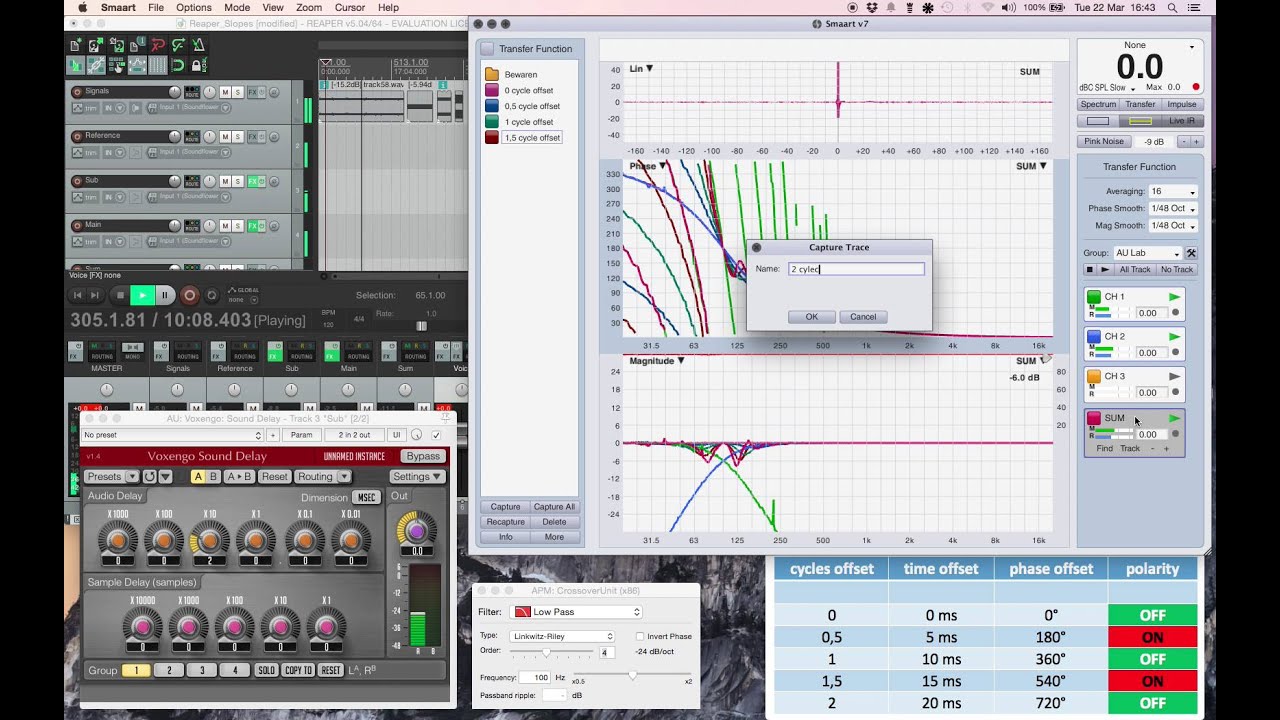Click the crossover Frequency input field

click(533, 678)
